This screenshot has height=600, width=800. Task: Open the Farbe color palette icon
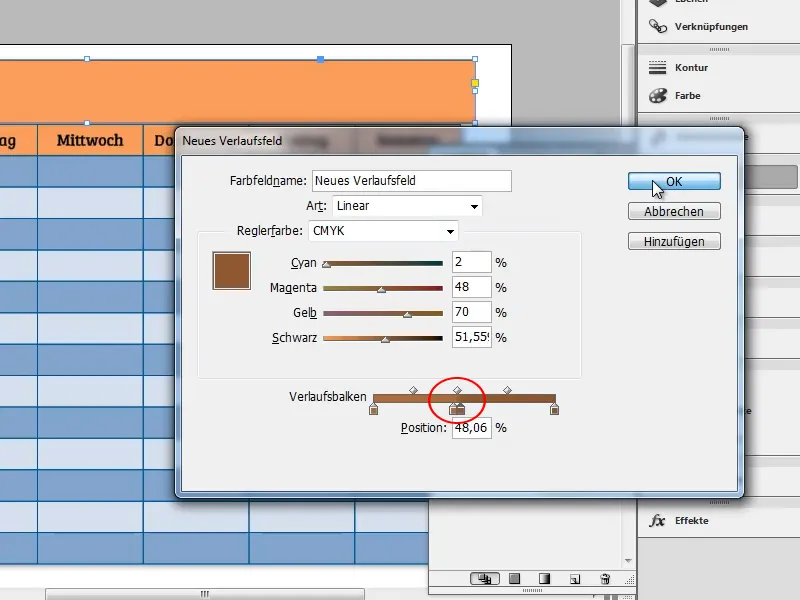(x=658, y=95)
